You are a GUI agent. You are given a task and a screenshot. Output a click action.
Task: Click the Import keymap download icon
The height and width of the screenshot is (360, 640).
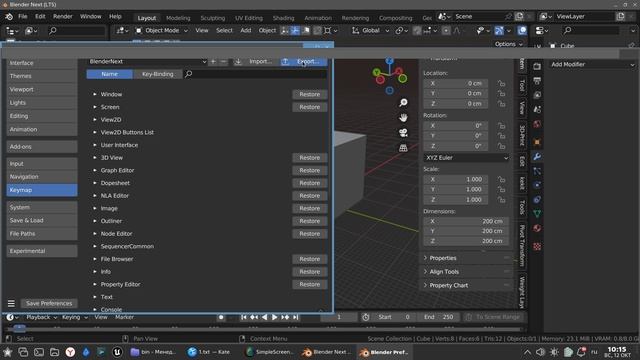click(x=238, y=62)
